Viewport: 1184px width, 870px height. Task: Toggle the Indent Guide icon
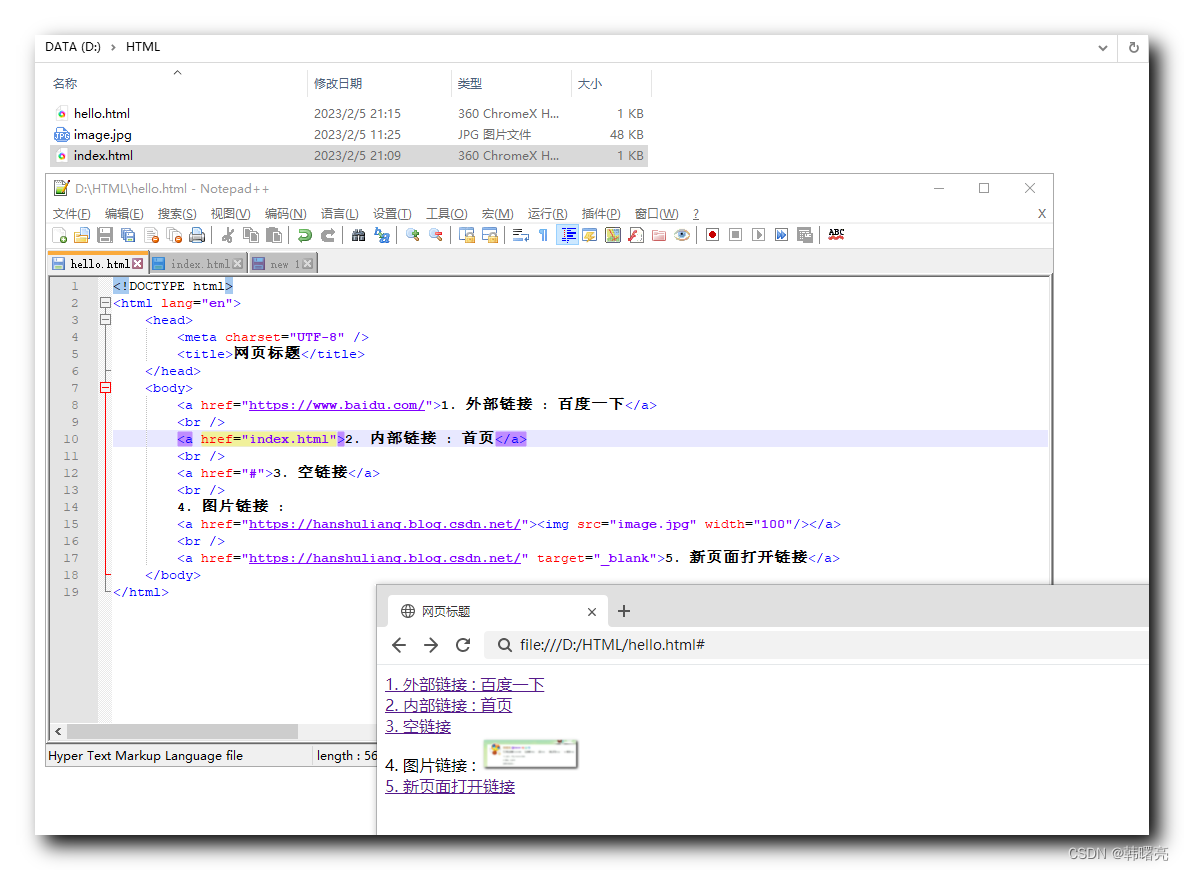tap(567, 236)
